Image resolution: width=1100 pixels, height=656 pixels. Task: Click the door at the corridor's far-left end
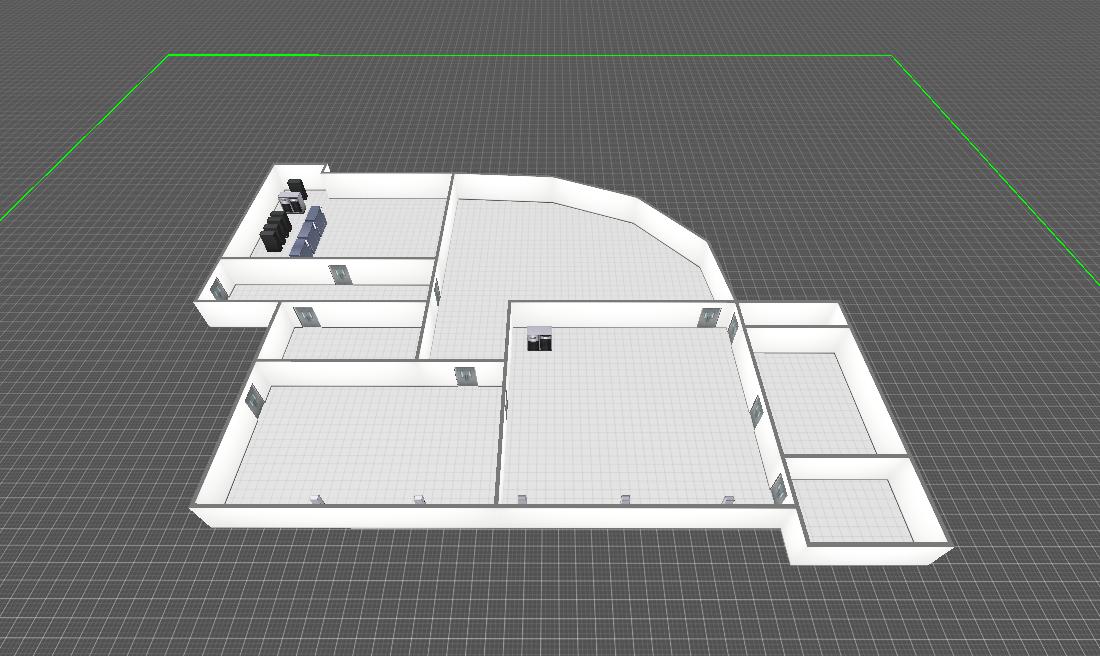click(x=218, y=290)
